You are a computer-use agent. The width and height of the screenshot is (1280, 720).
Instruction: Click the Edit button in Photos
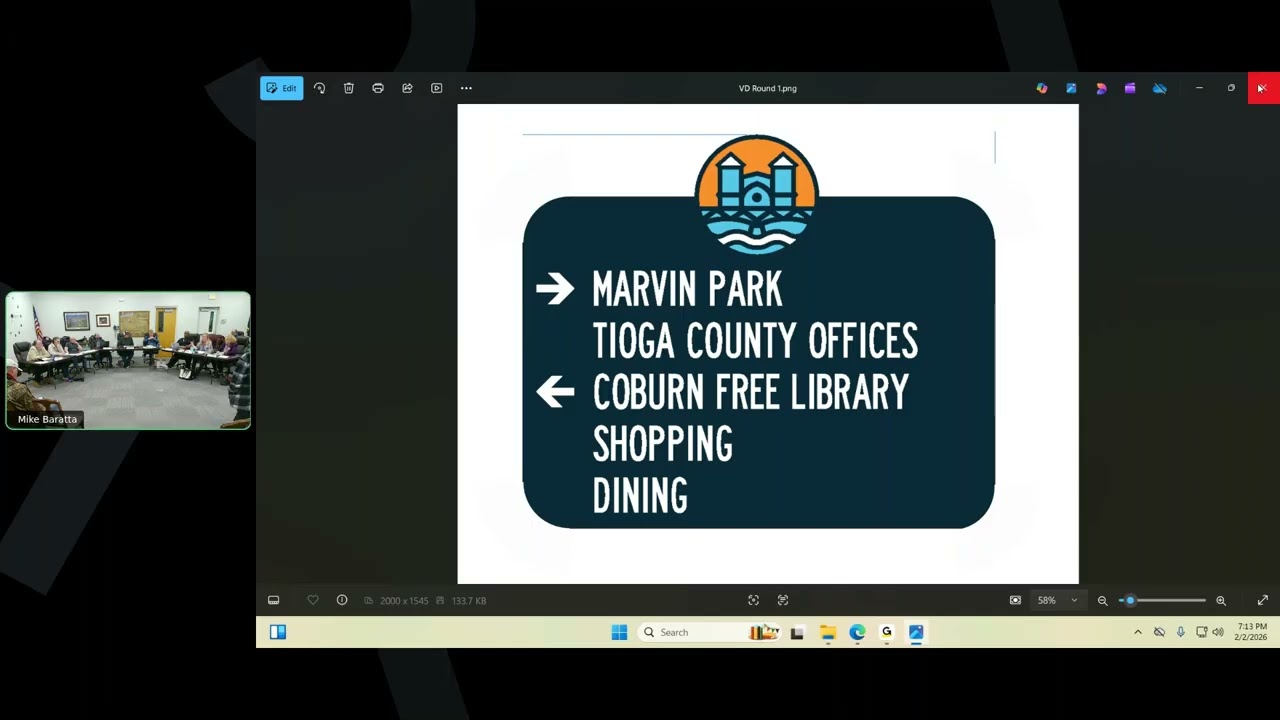pos(281,88)
